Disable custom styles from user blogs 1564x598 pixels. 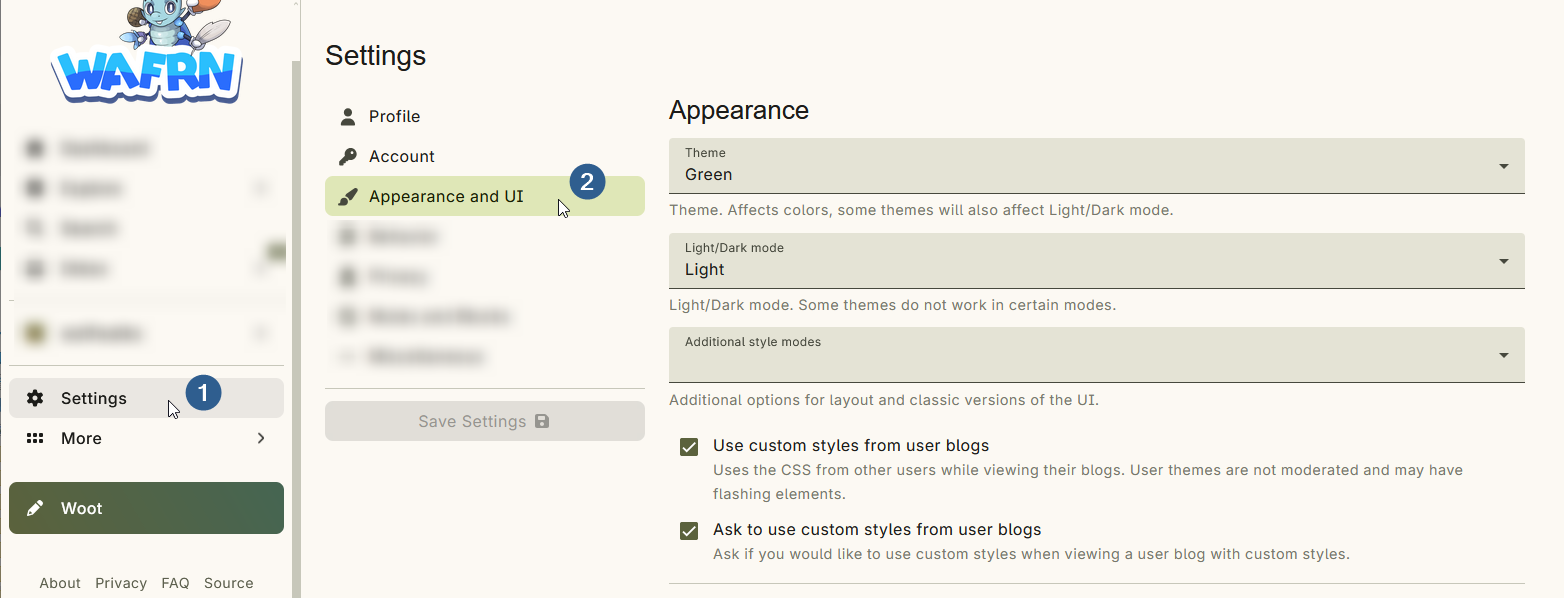(x=689, y=446)
